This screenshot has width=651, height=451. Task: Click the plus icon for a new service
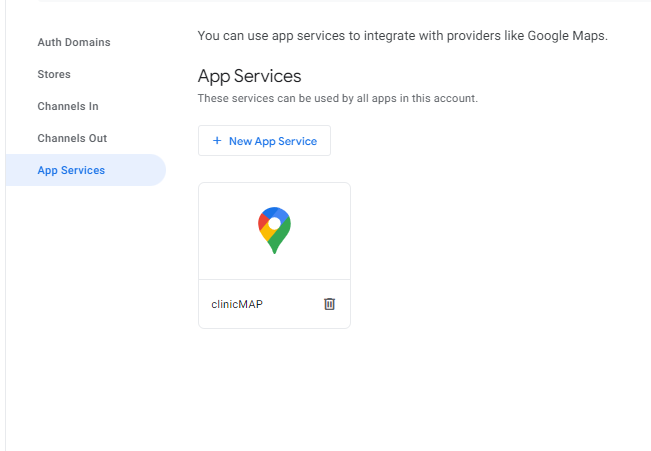(x=217, y=141)
